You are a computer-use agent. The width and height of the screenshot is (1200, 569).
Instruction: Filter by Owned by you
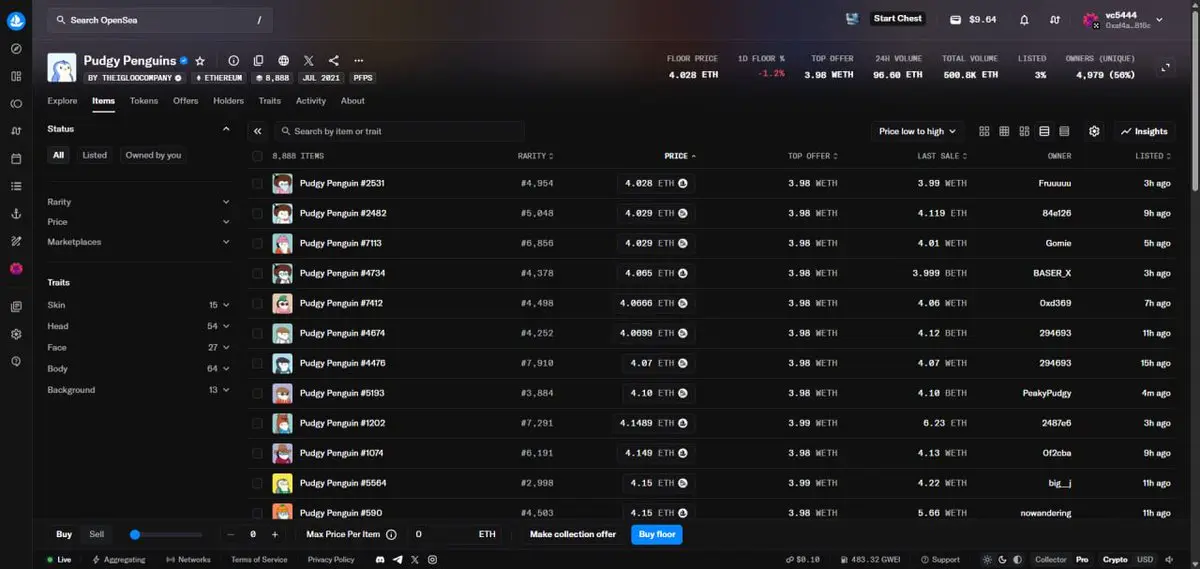pyautogui.click(x=153, y=155)
